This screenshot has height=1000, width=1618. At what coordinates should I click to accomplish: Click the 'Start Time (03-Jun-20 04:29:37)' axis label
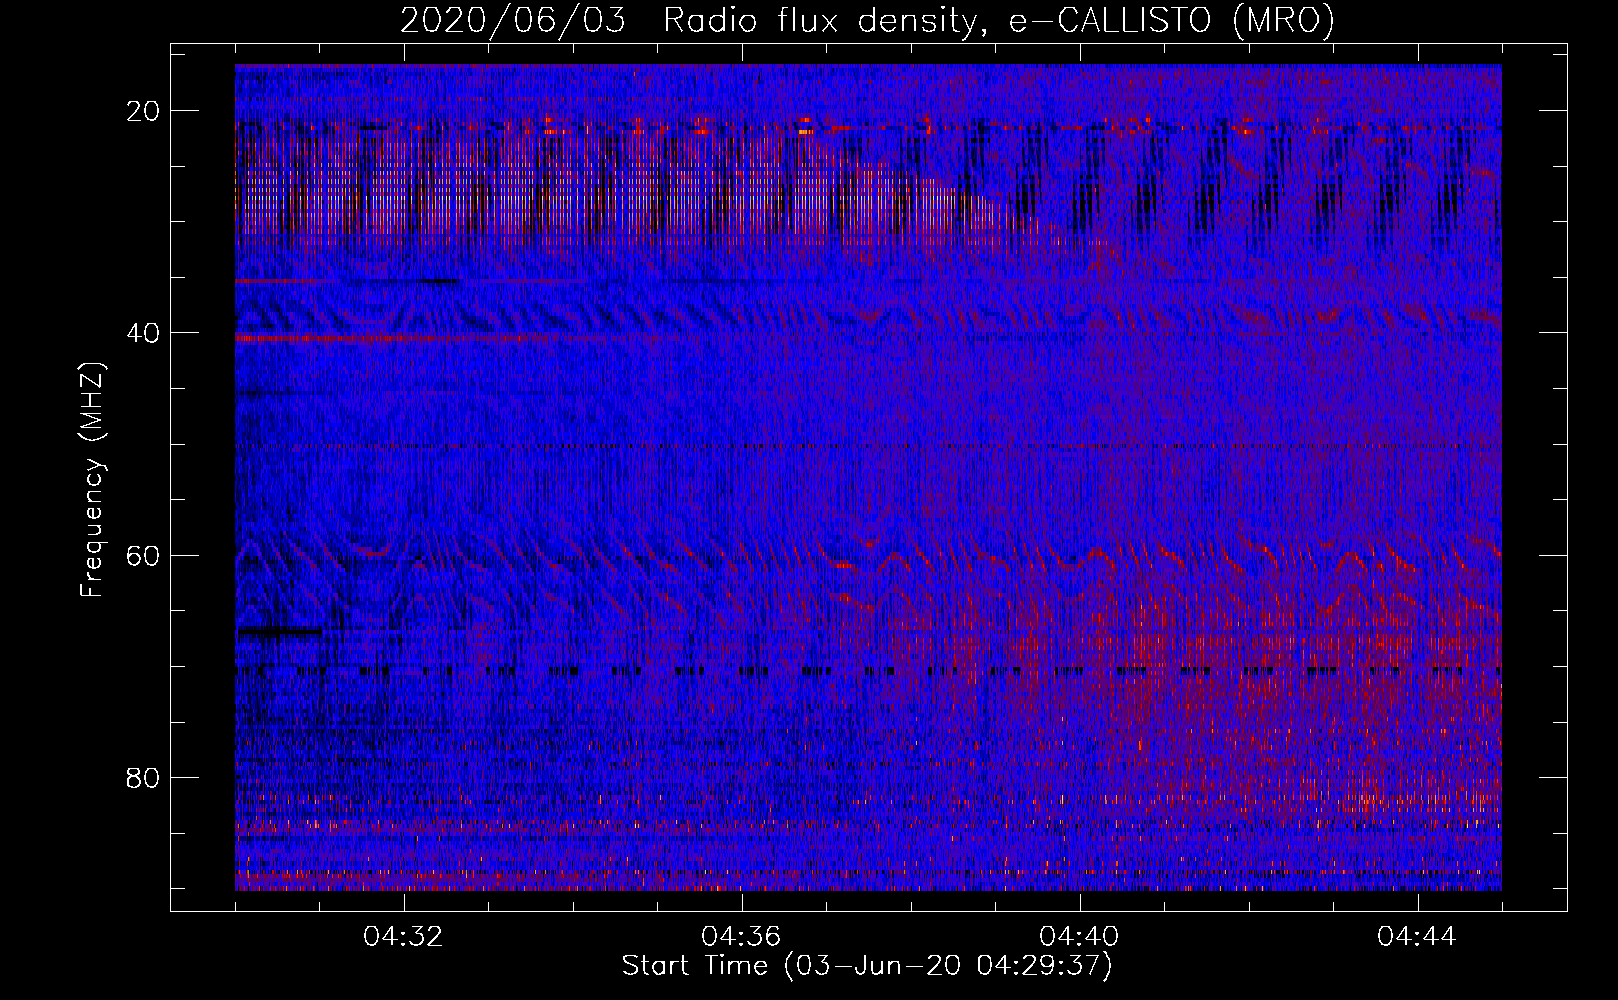(x=867, y=966)
